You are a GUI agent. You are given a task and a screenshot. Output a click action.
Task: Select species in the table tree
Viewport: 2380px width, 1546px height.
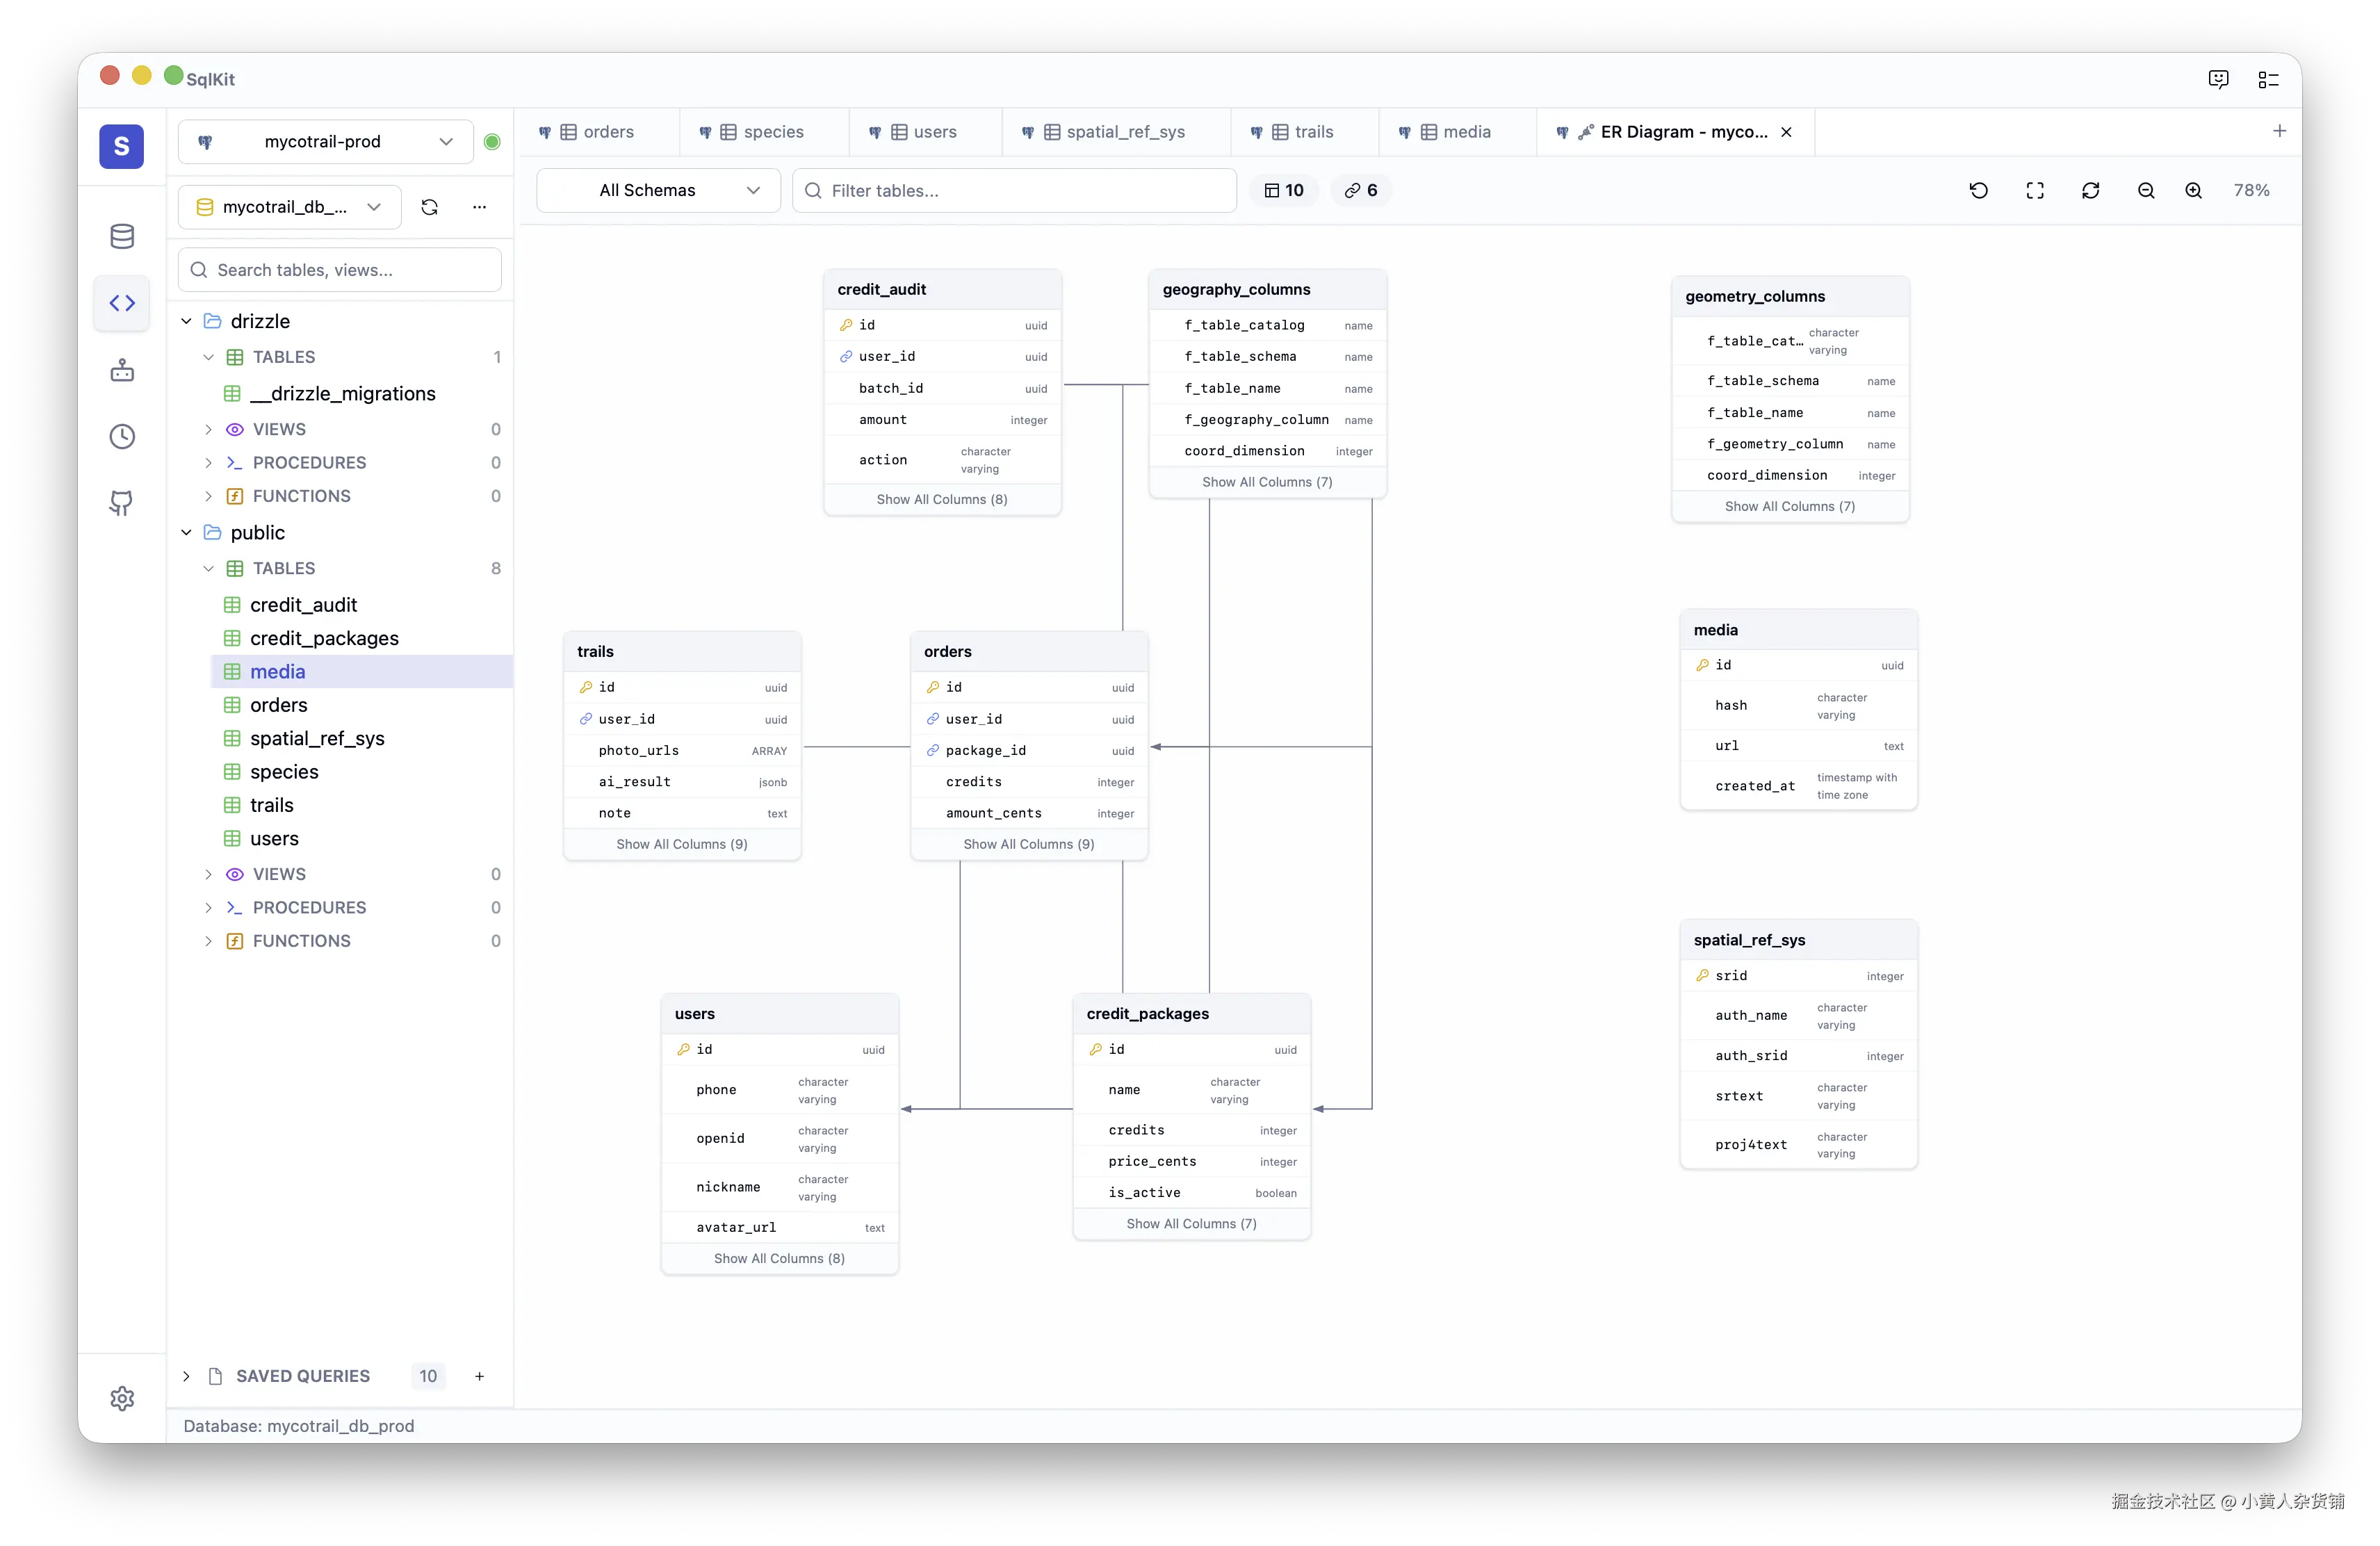point(284,772)
